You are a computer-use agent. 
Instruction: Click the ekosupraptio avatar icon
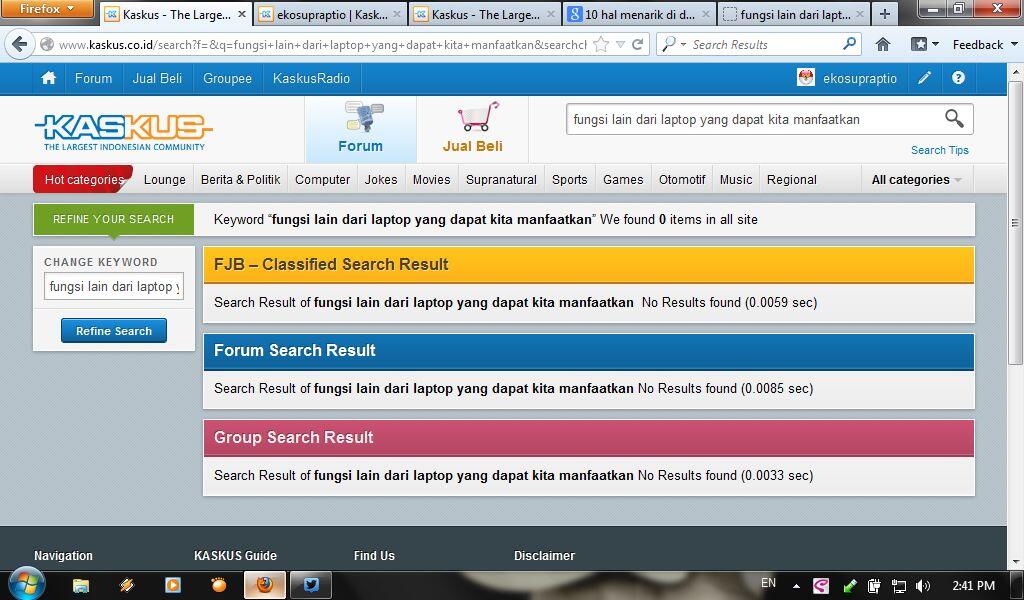[806, 78]
